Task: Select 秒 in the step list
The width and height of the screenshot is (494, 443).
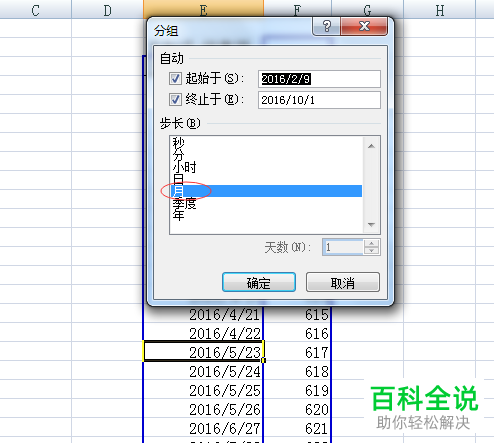Action: point(266,143)
